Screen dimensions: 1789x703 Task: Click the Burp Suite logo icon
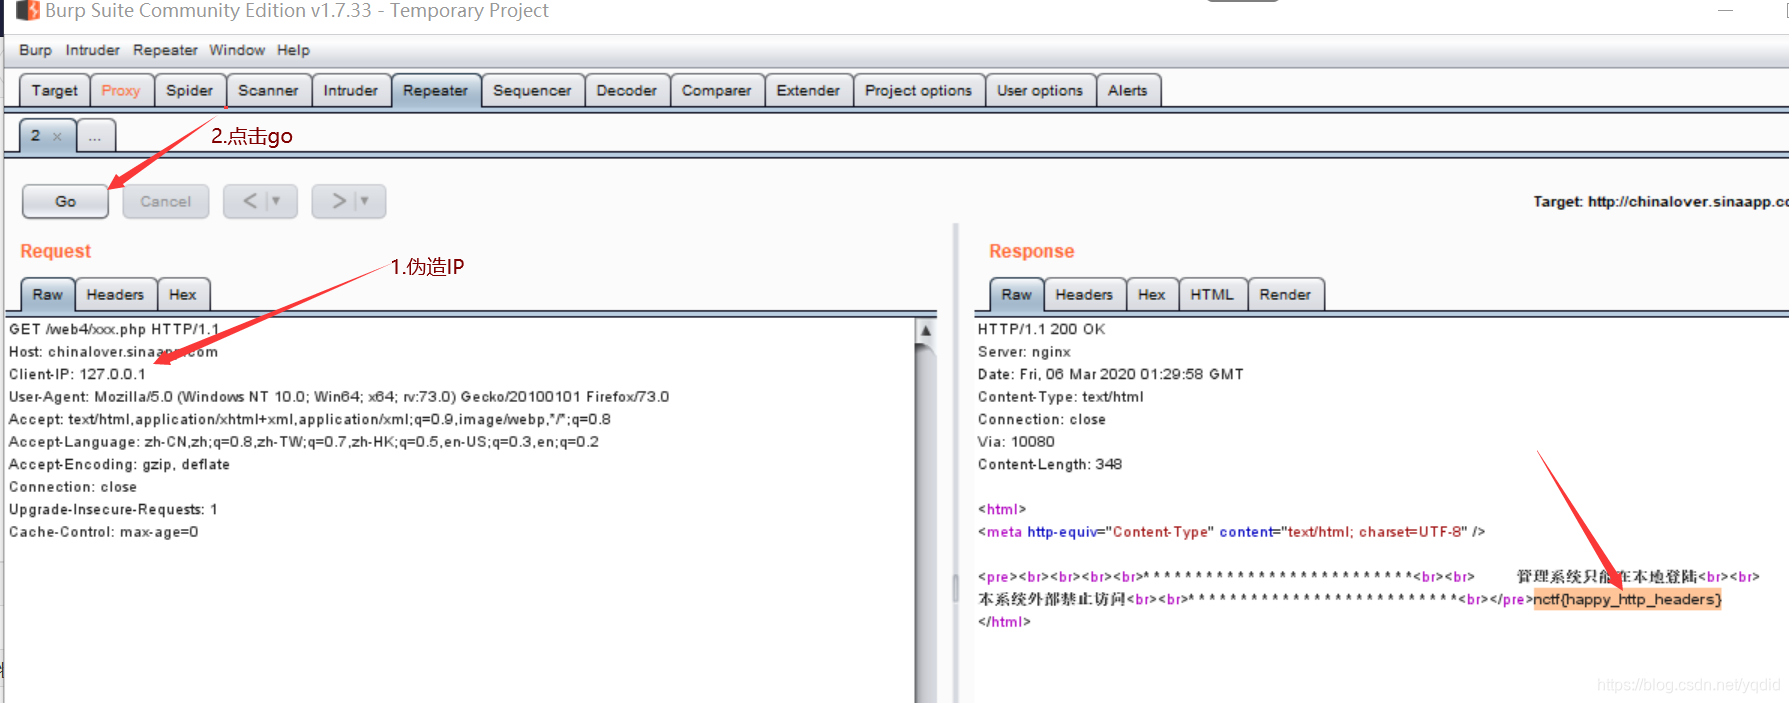point(28,11)
